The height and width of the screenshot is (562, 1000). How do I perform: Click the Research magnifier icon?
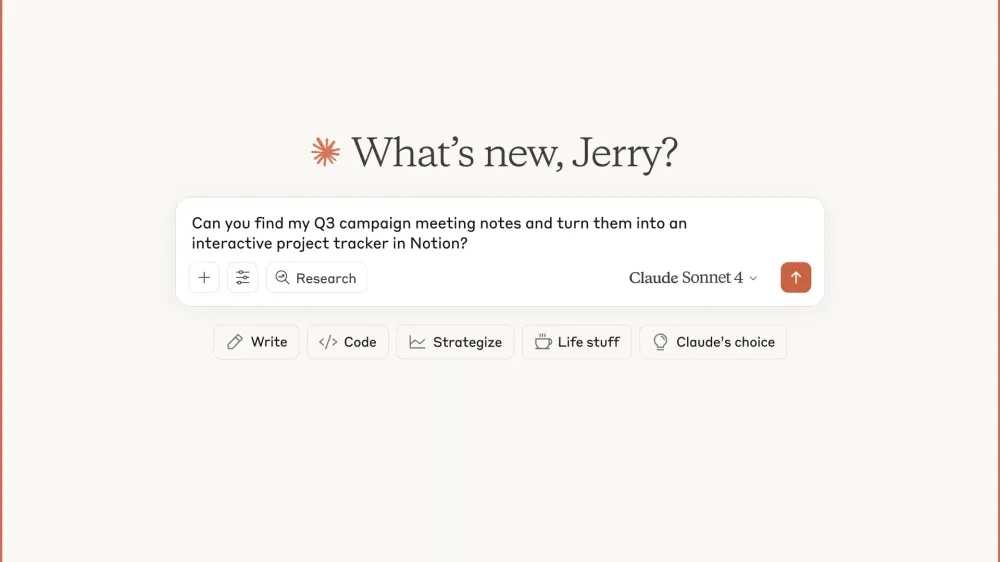(283, 278)
